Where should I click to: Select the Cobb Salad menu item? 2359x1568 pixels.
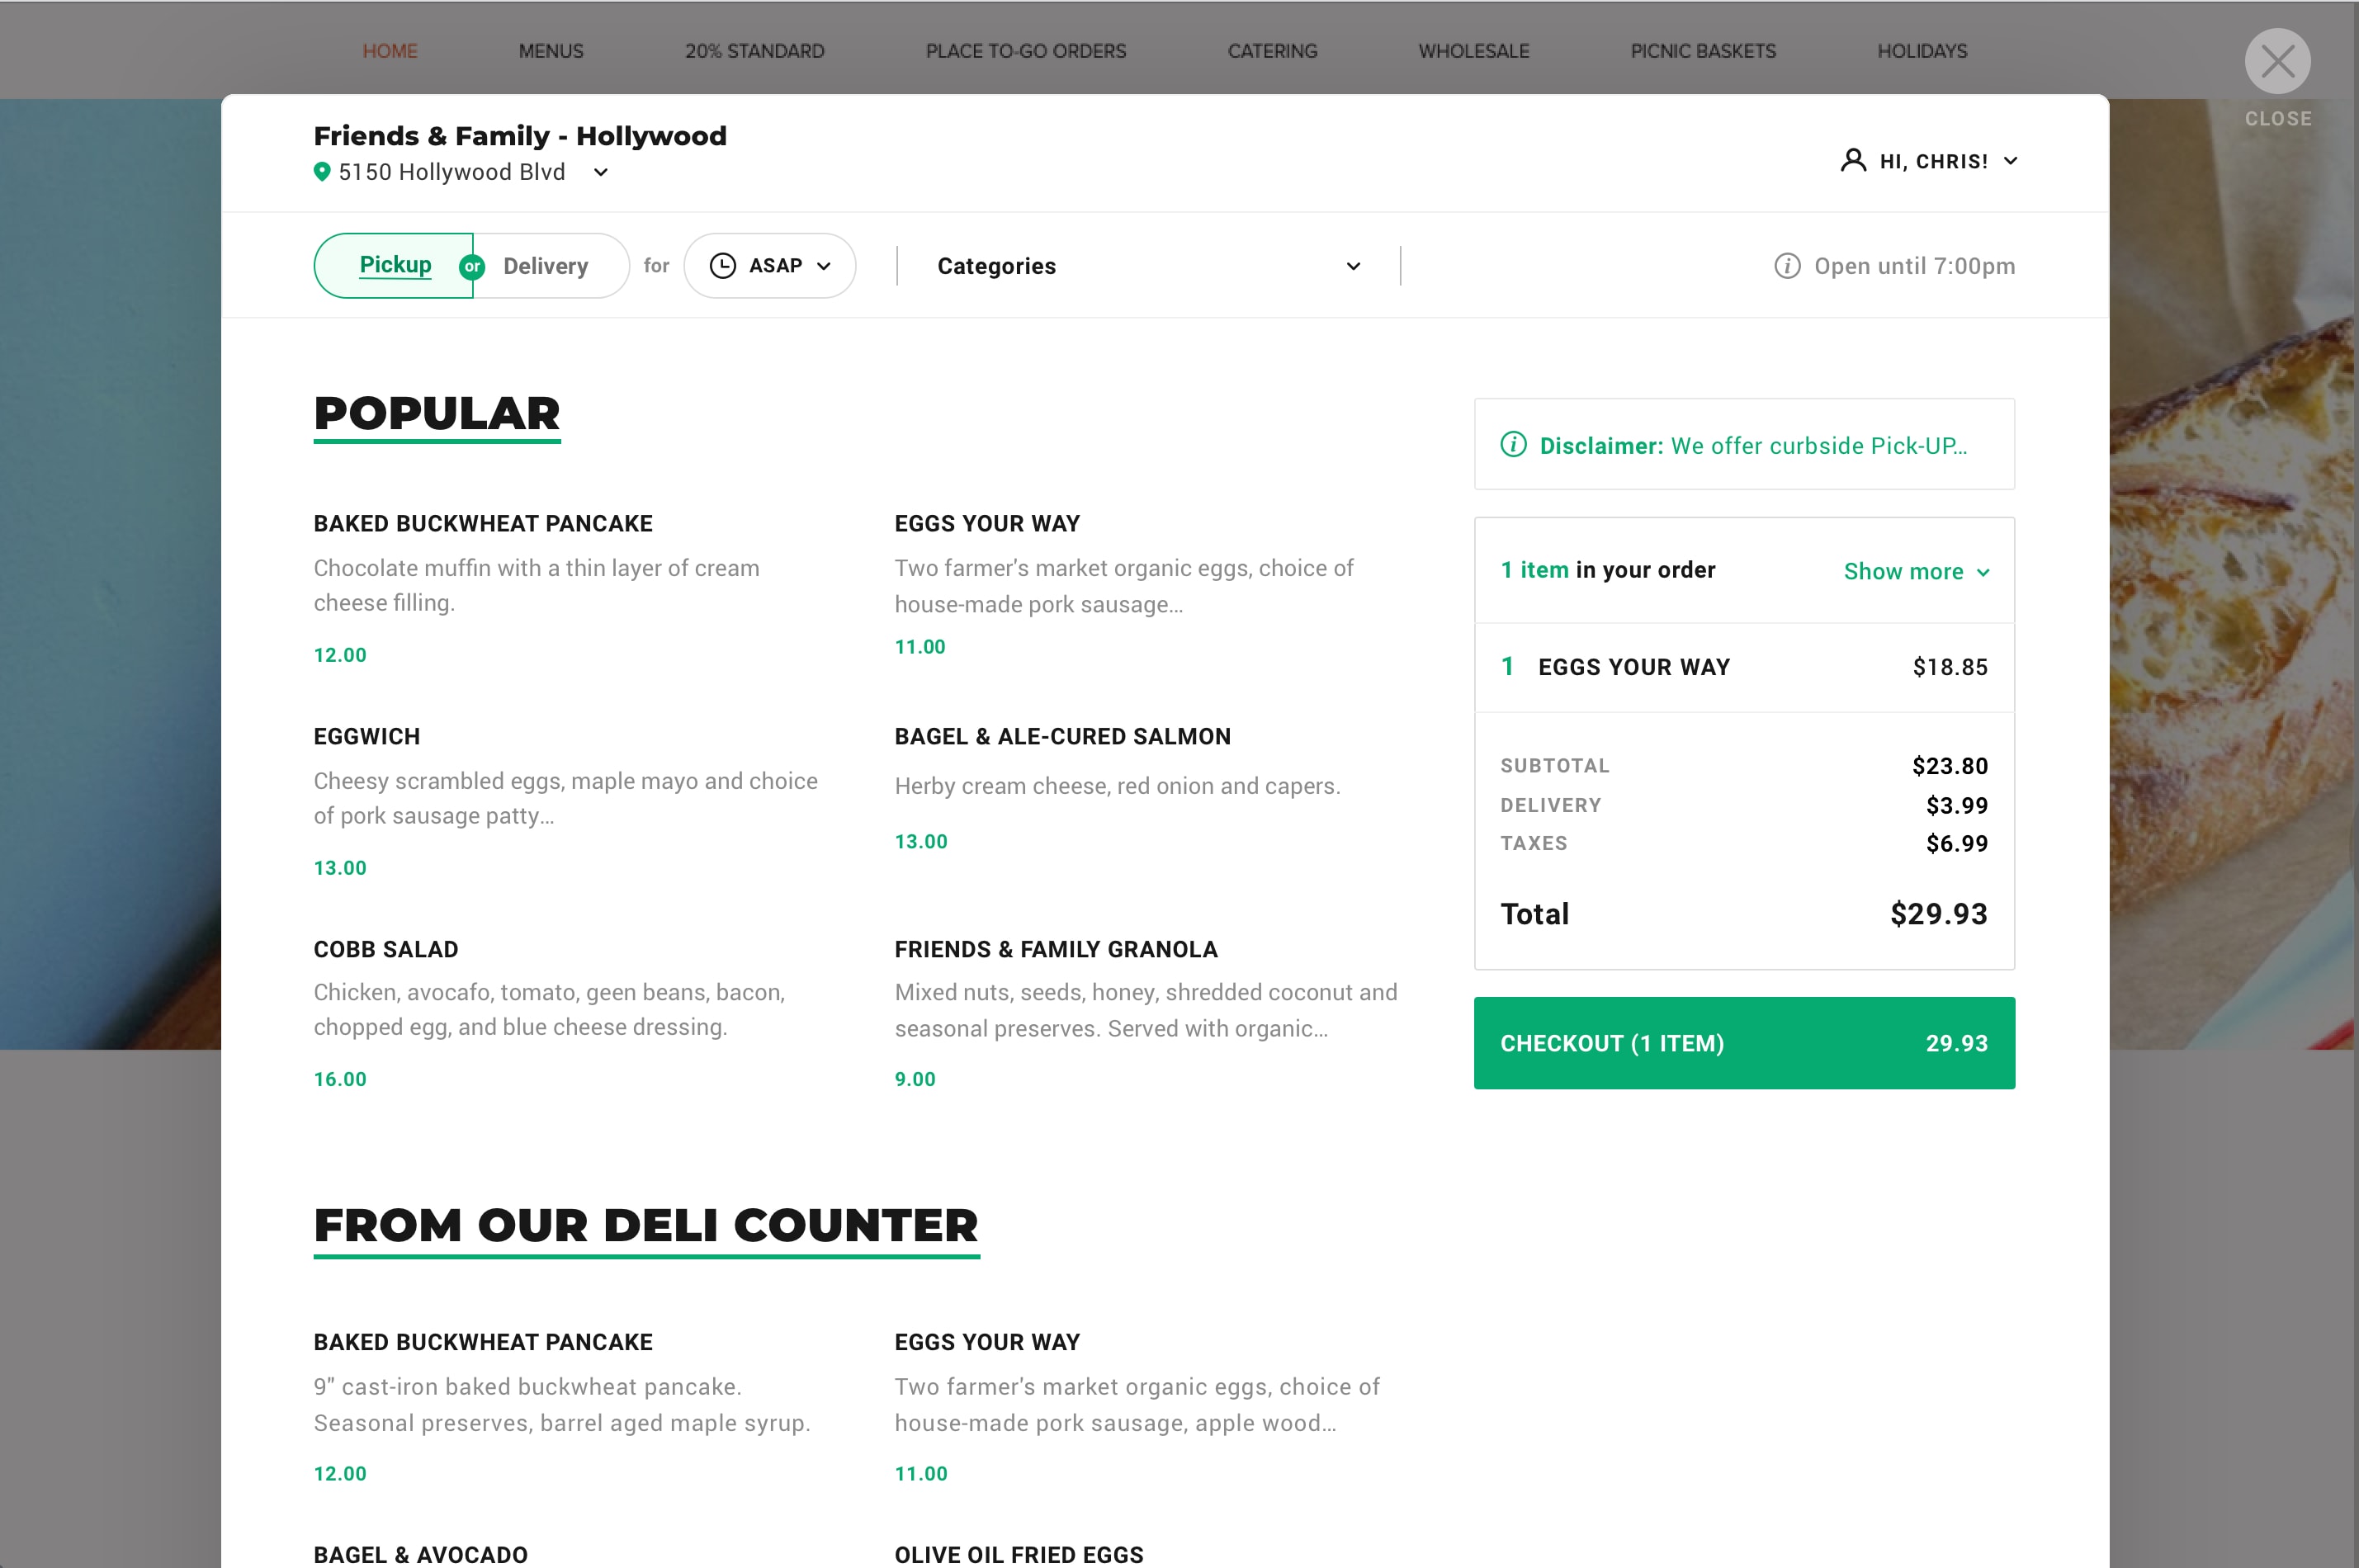click(x=386, y=950)
